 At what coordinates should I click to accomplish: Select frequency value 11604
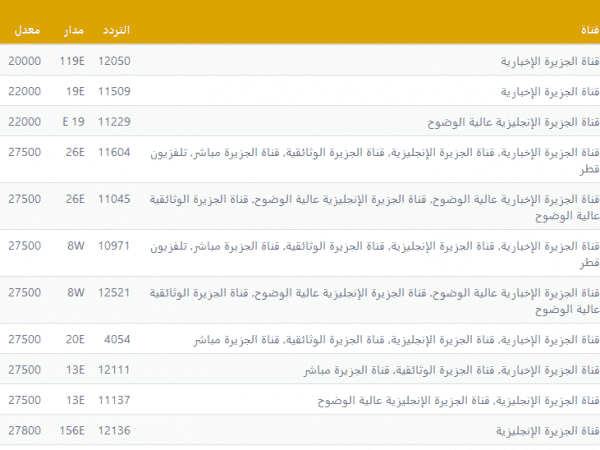coord(114,152)
